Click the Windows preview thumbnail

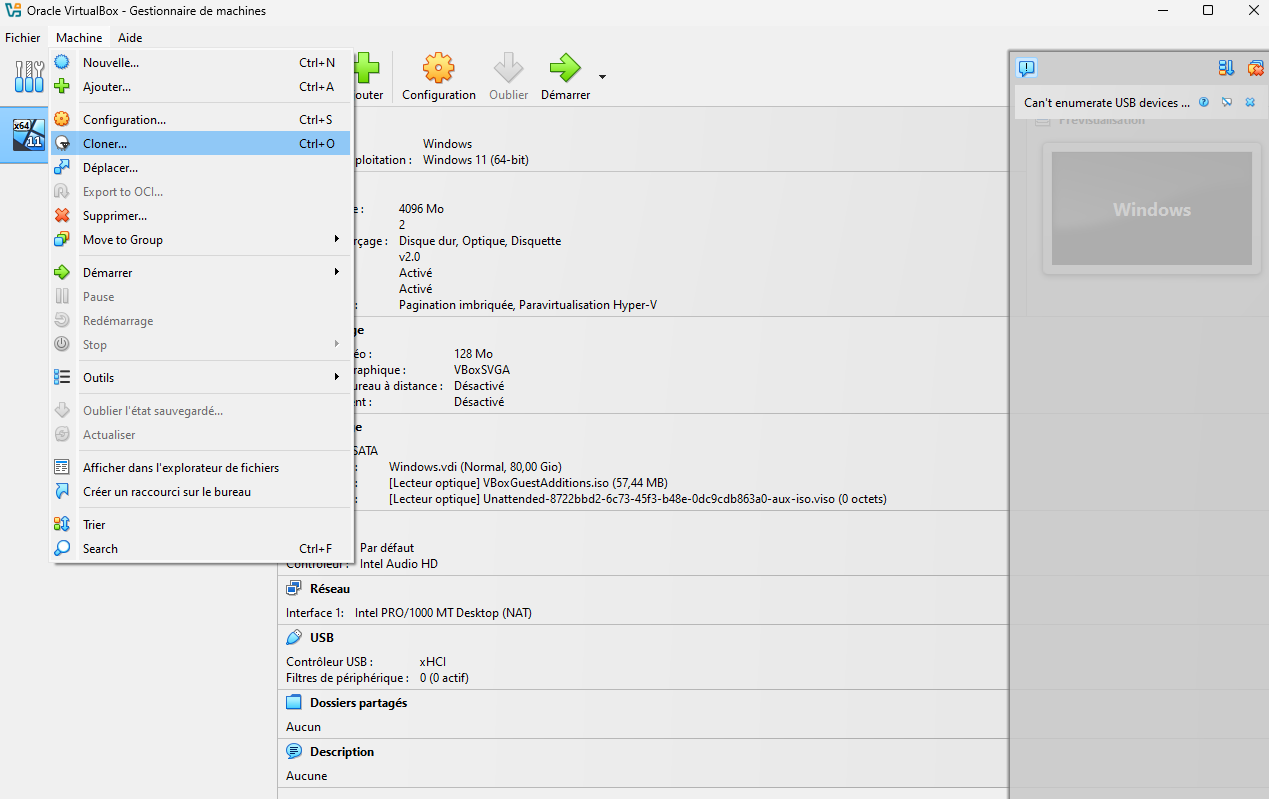pyautogui.click(x=1152, y=208)
